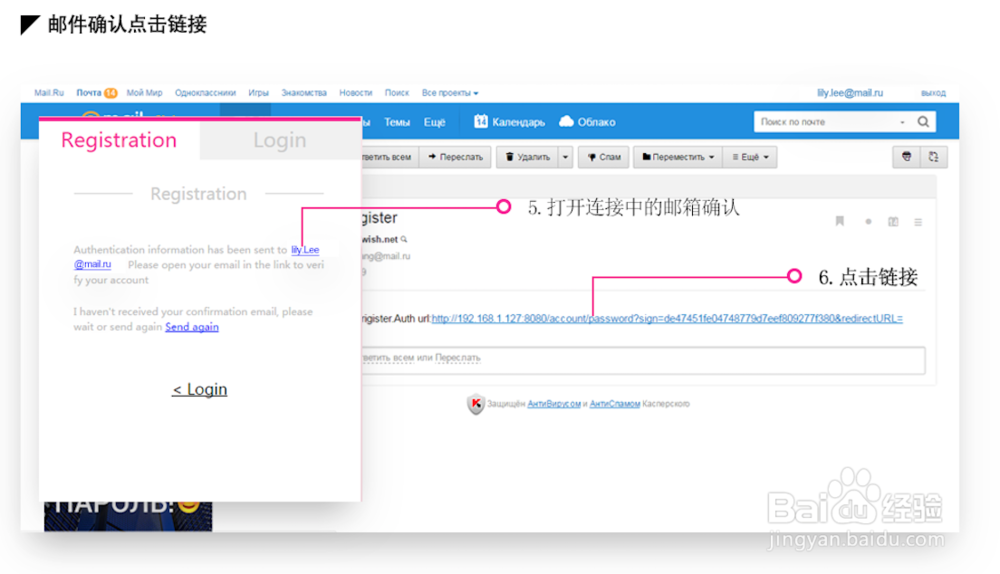Open Поиск in top navigation
Screen dimensions: 1000x574
[397, 93]
